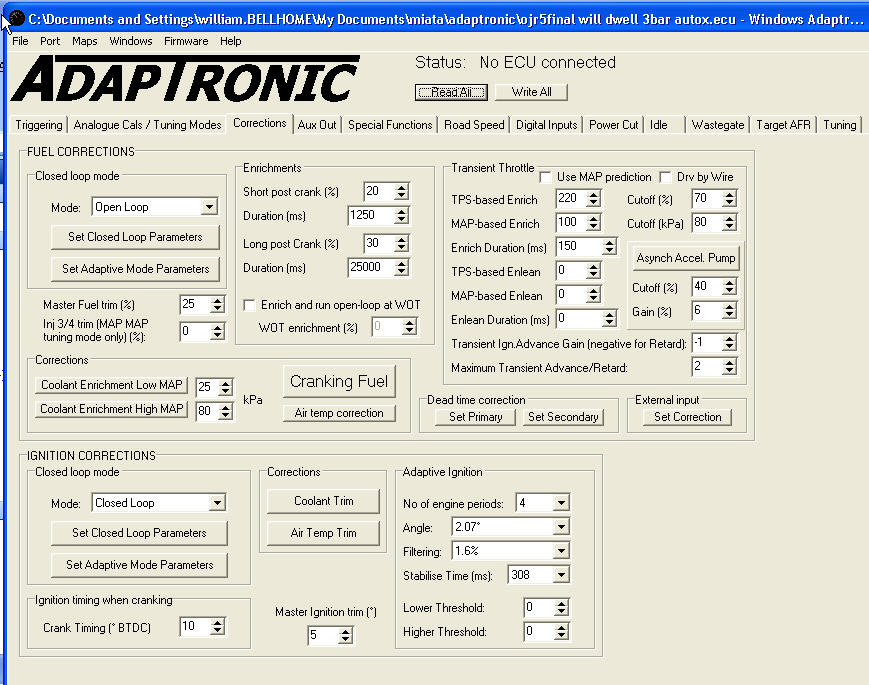Open the Firmware menu
Screen dimensions: 869x685
tap(186, 41)
